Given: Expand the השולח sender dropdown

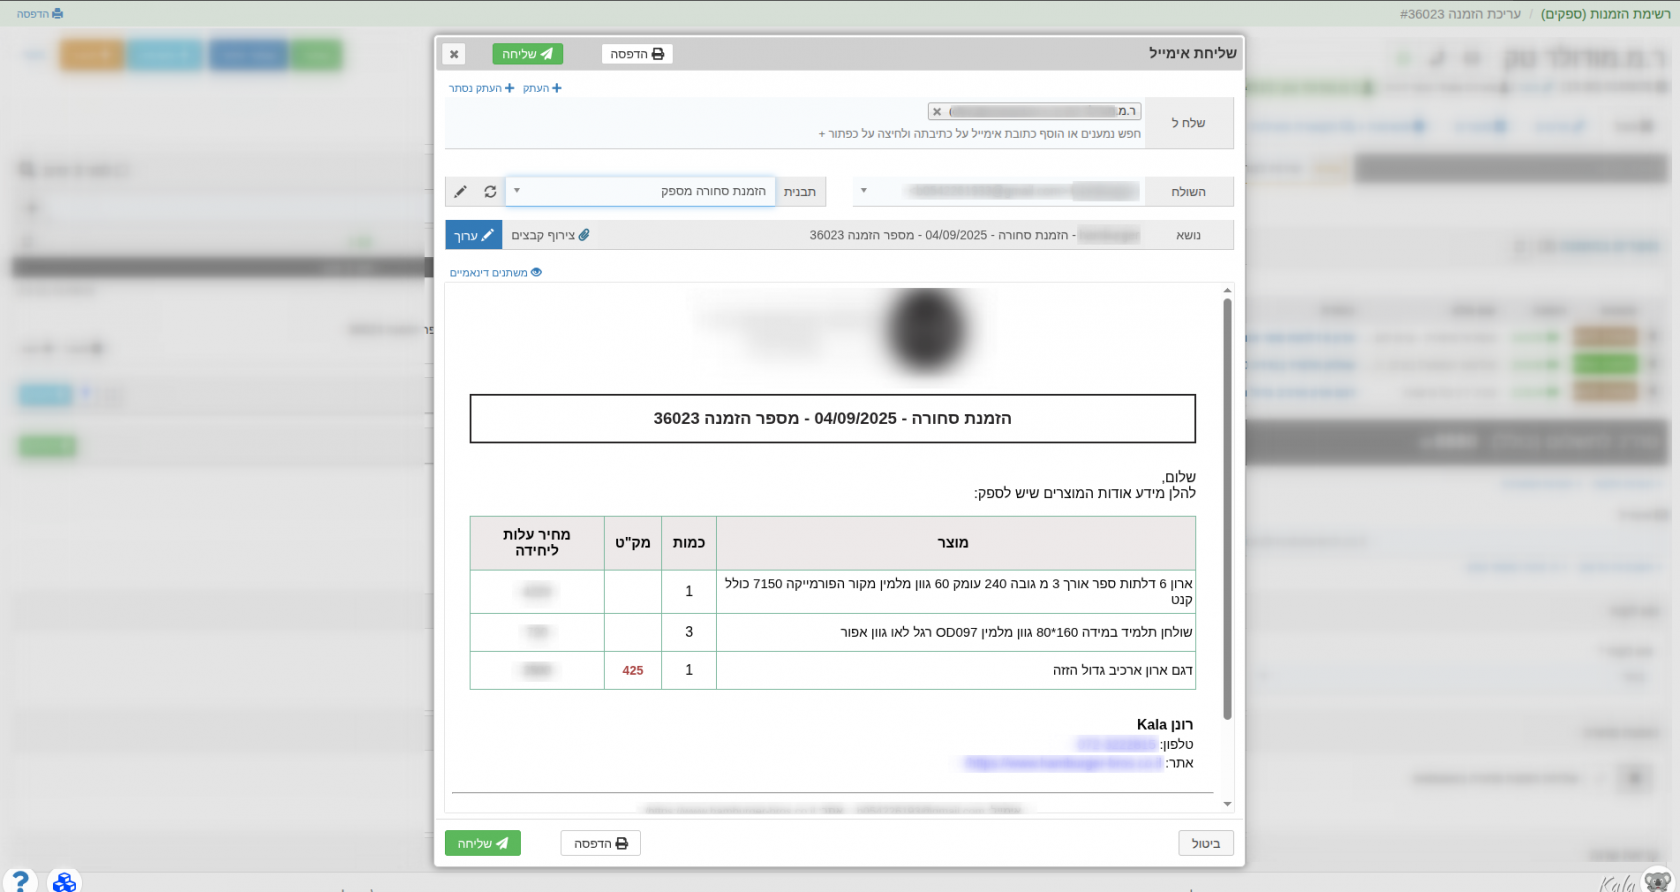Looking at the screenshot, I should point(864,191).
